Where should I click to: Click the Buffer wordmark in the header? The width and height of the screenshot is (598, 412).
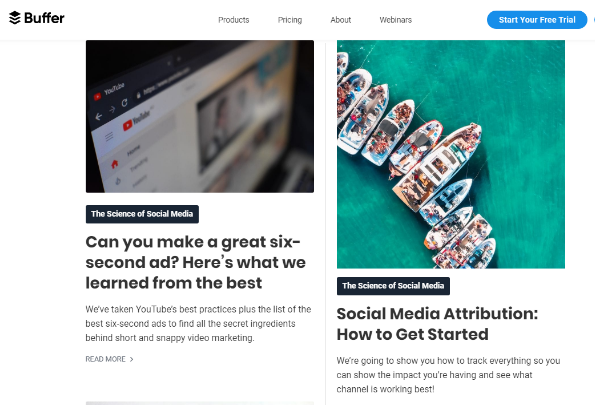pos(44,18)
